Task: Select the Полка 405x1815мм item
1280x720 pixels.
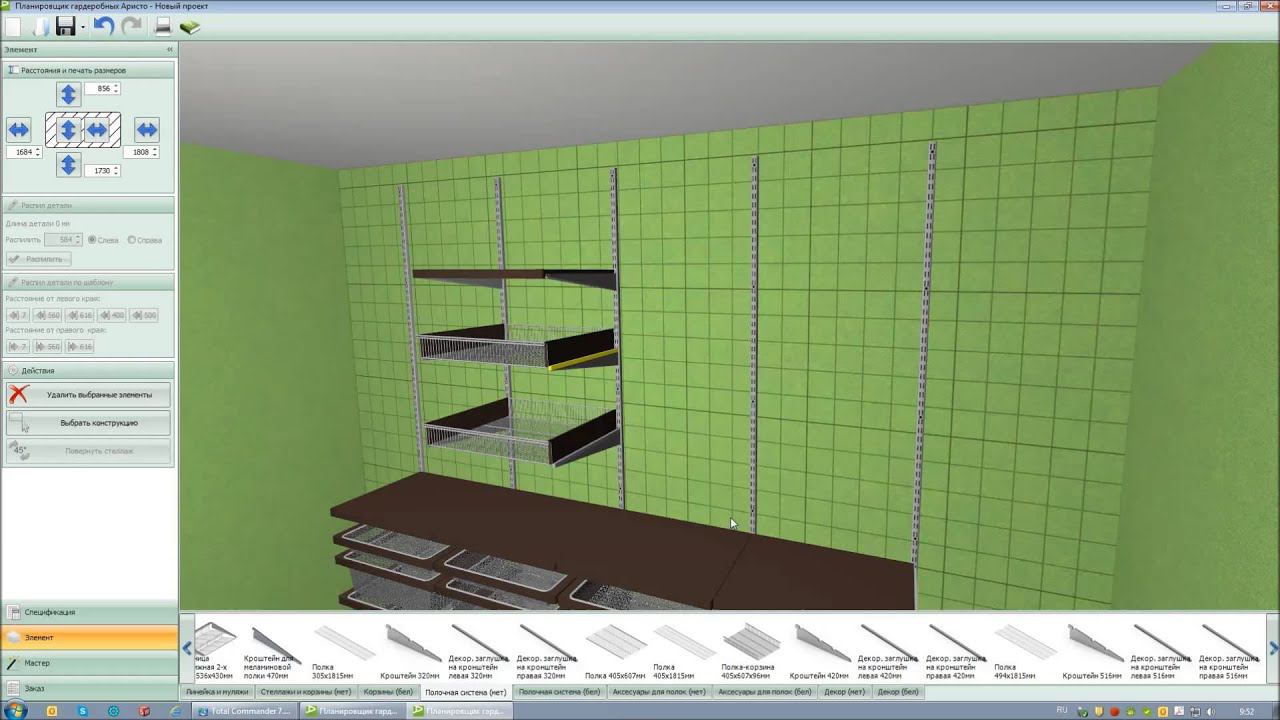Action: 683,650
